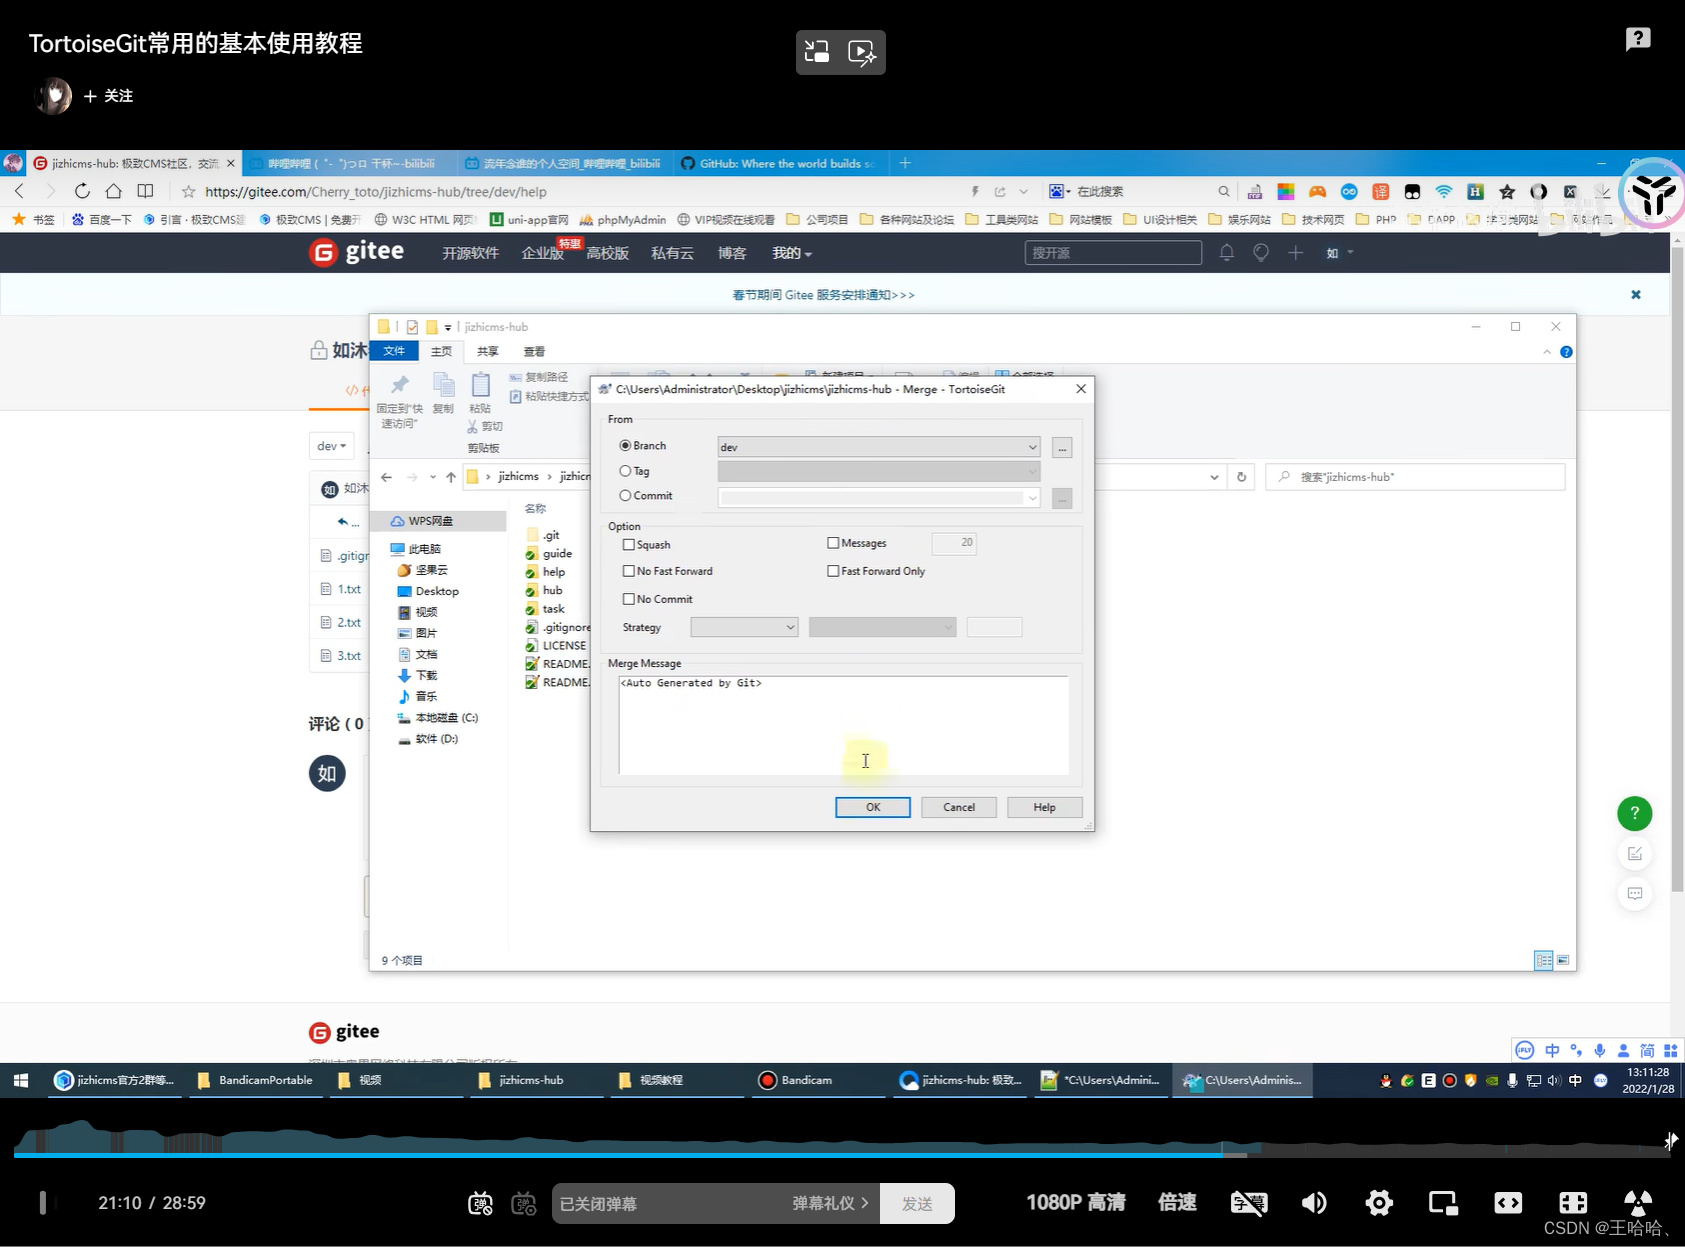Screen dimensions: 1685x1247
Task: Follow the uploader with 关注 button
Action: point(109,96)
